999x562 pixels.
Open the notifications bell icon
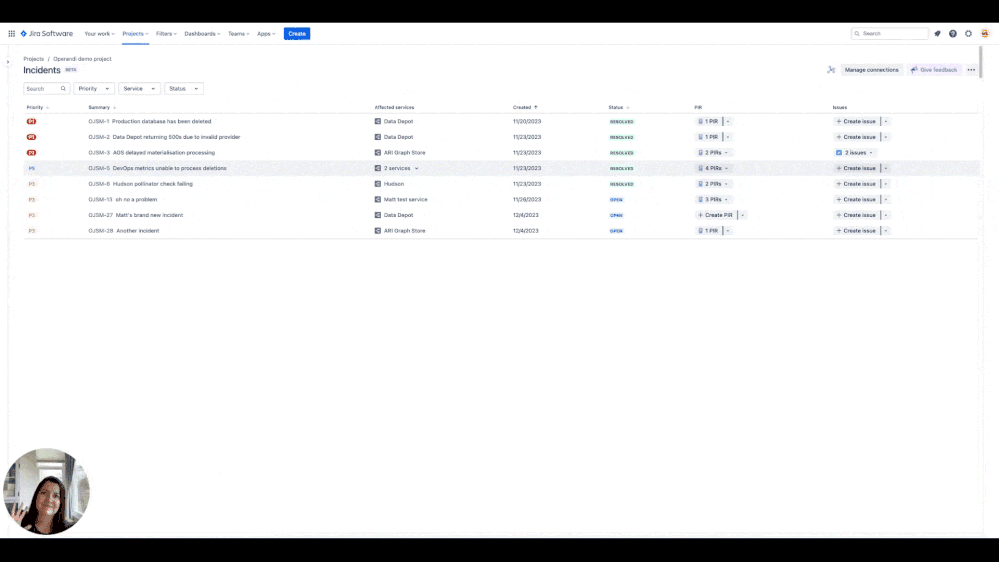(x=937, y=34)
